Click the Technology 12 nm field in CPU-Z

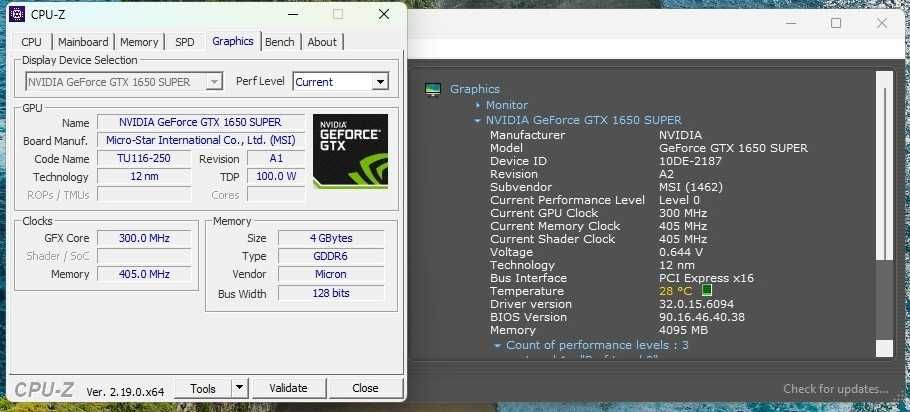(144, 176)
